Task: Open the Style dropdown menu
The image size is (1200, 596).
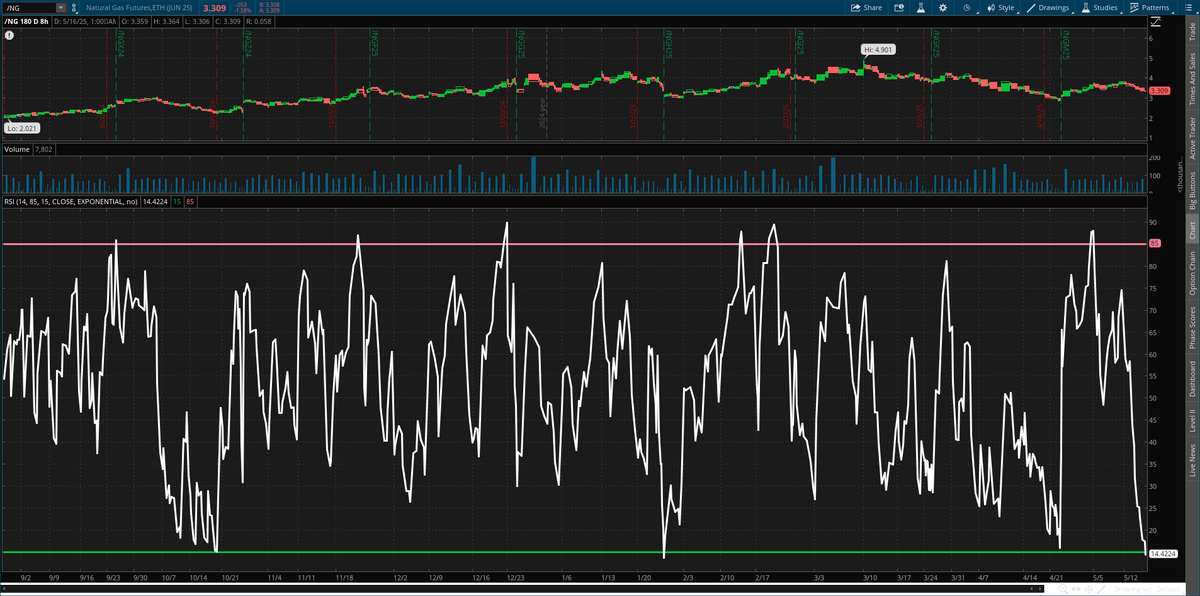Action: coord(1001,7)
